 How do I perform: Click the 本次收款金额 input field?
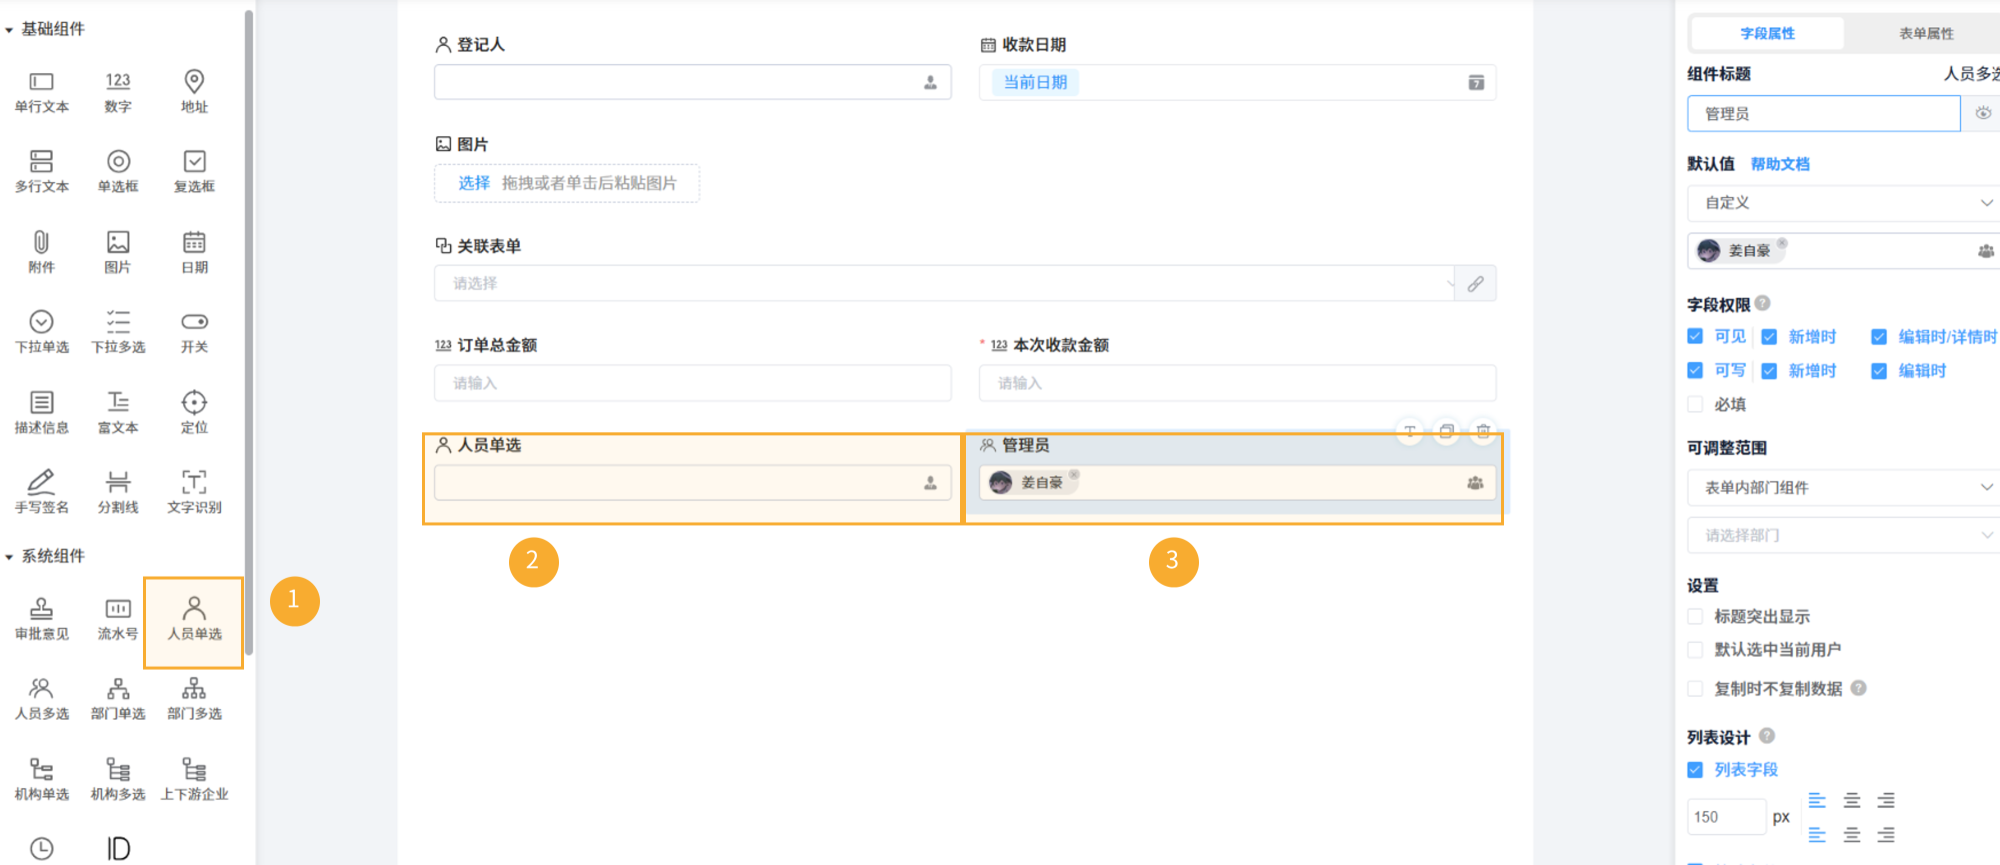pyautogui.click(x=1237, y=383)
